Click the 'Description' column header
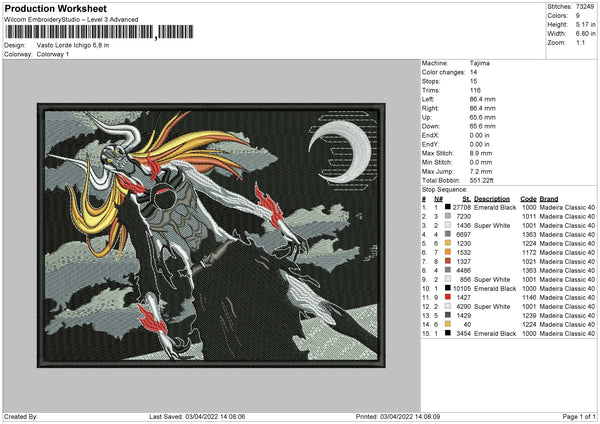600x424 pixels. click(x=492, y=199)
